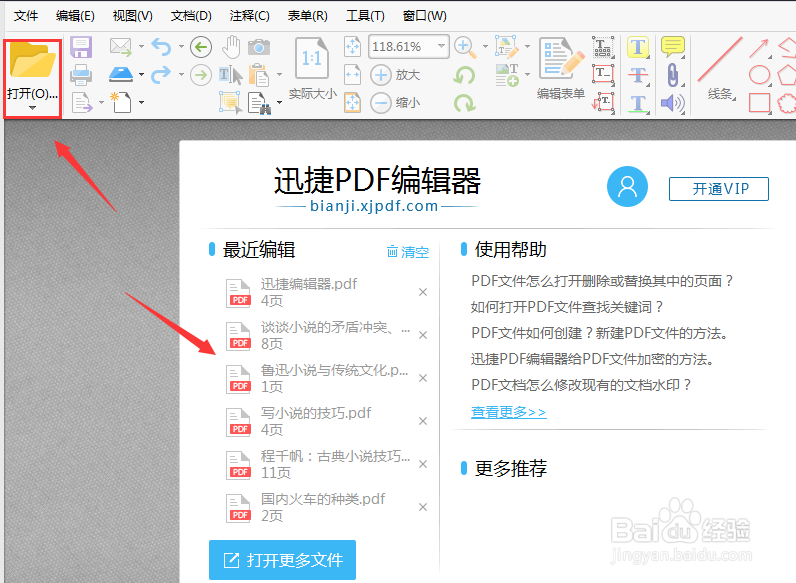The height and width of the screenshot is (583, 796).
Task: Click the 缩小 zoom out button
Action: tap(395, 103)
